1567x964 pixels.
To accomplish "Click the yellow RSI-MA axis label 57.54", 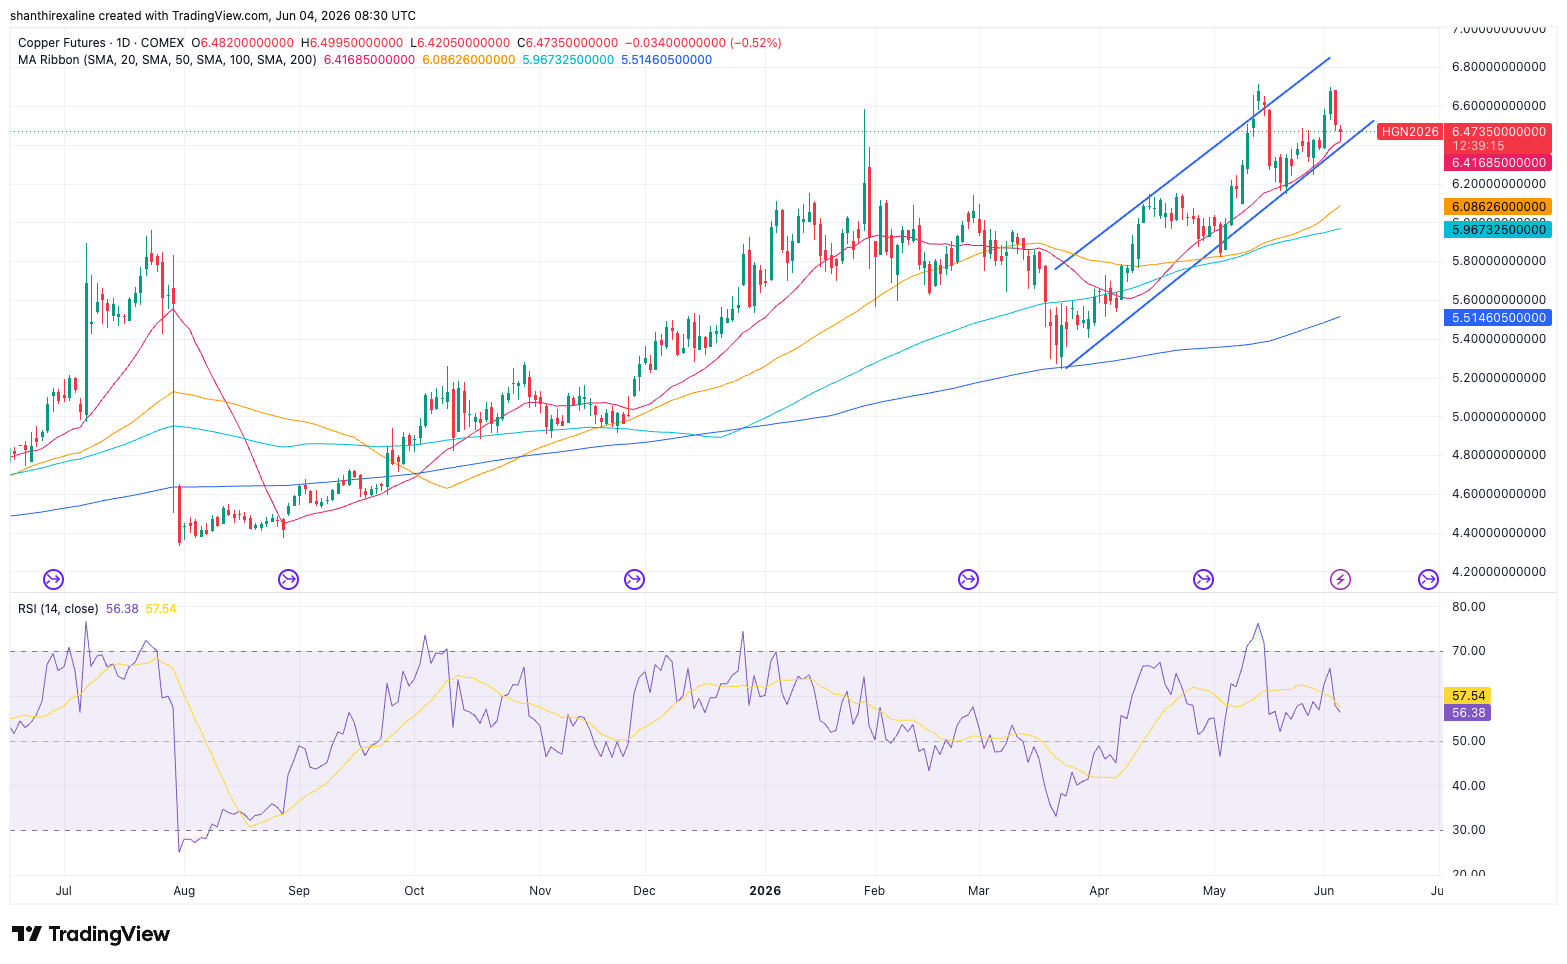I will point(1468,695).
